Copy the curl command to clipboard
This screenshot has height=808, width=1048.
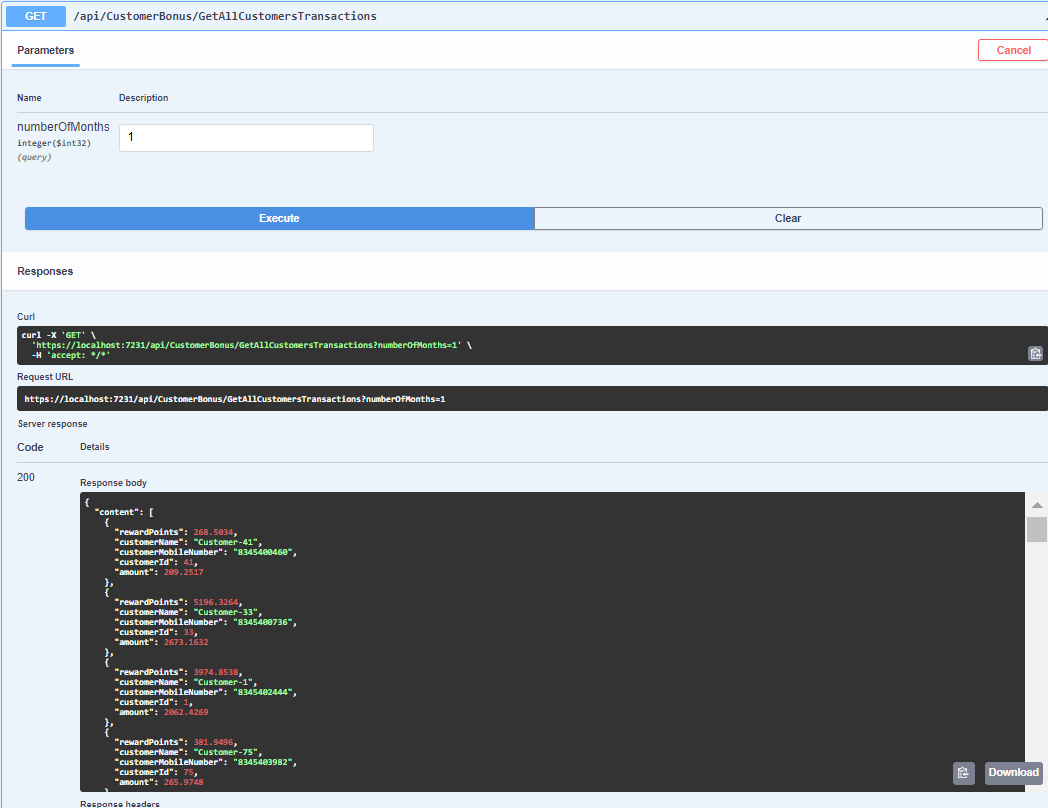coord(1035,352)
